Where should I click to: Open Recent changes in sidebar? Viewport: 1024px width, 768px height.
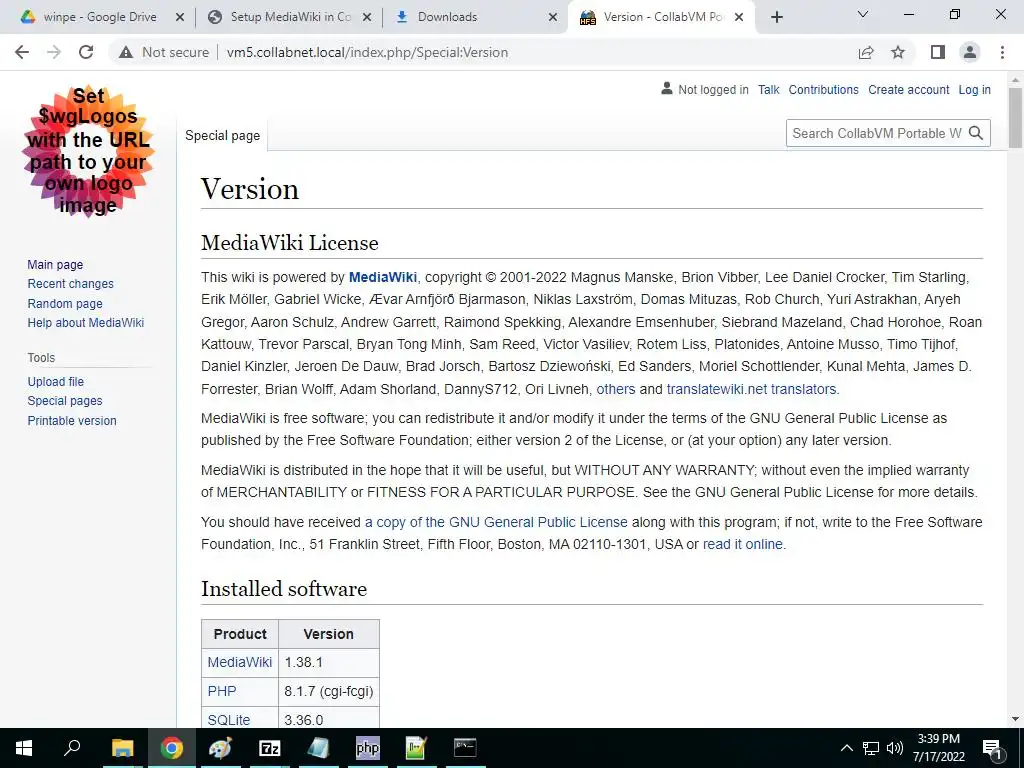click(x=71, y=284)
